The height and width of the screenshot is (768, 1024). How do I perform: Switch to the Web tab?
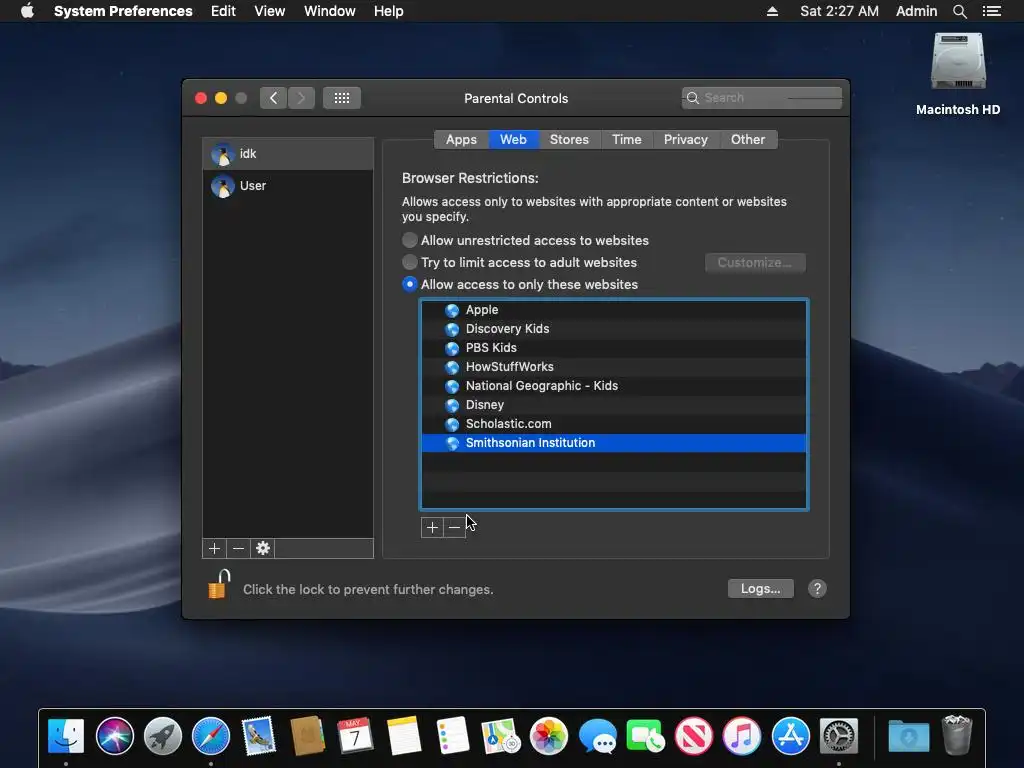point(513,139)
